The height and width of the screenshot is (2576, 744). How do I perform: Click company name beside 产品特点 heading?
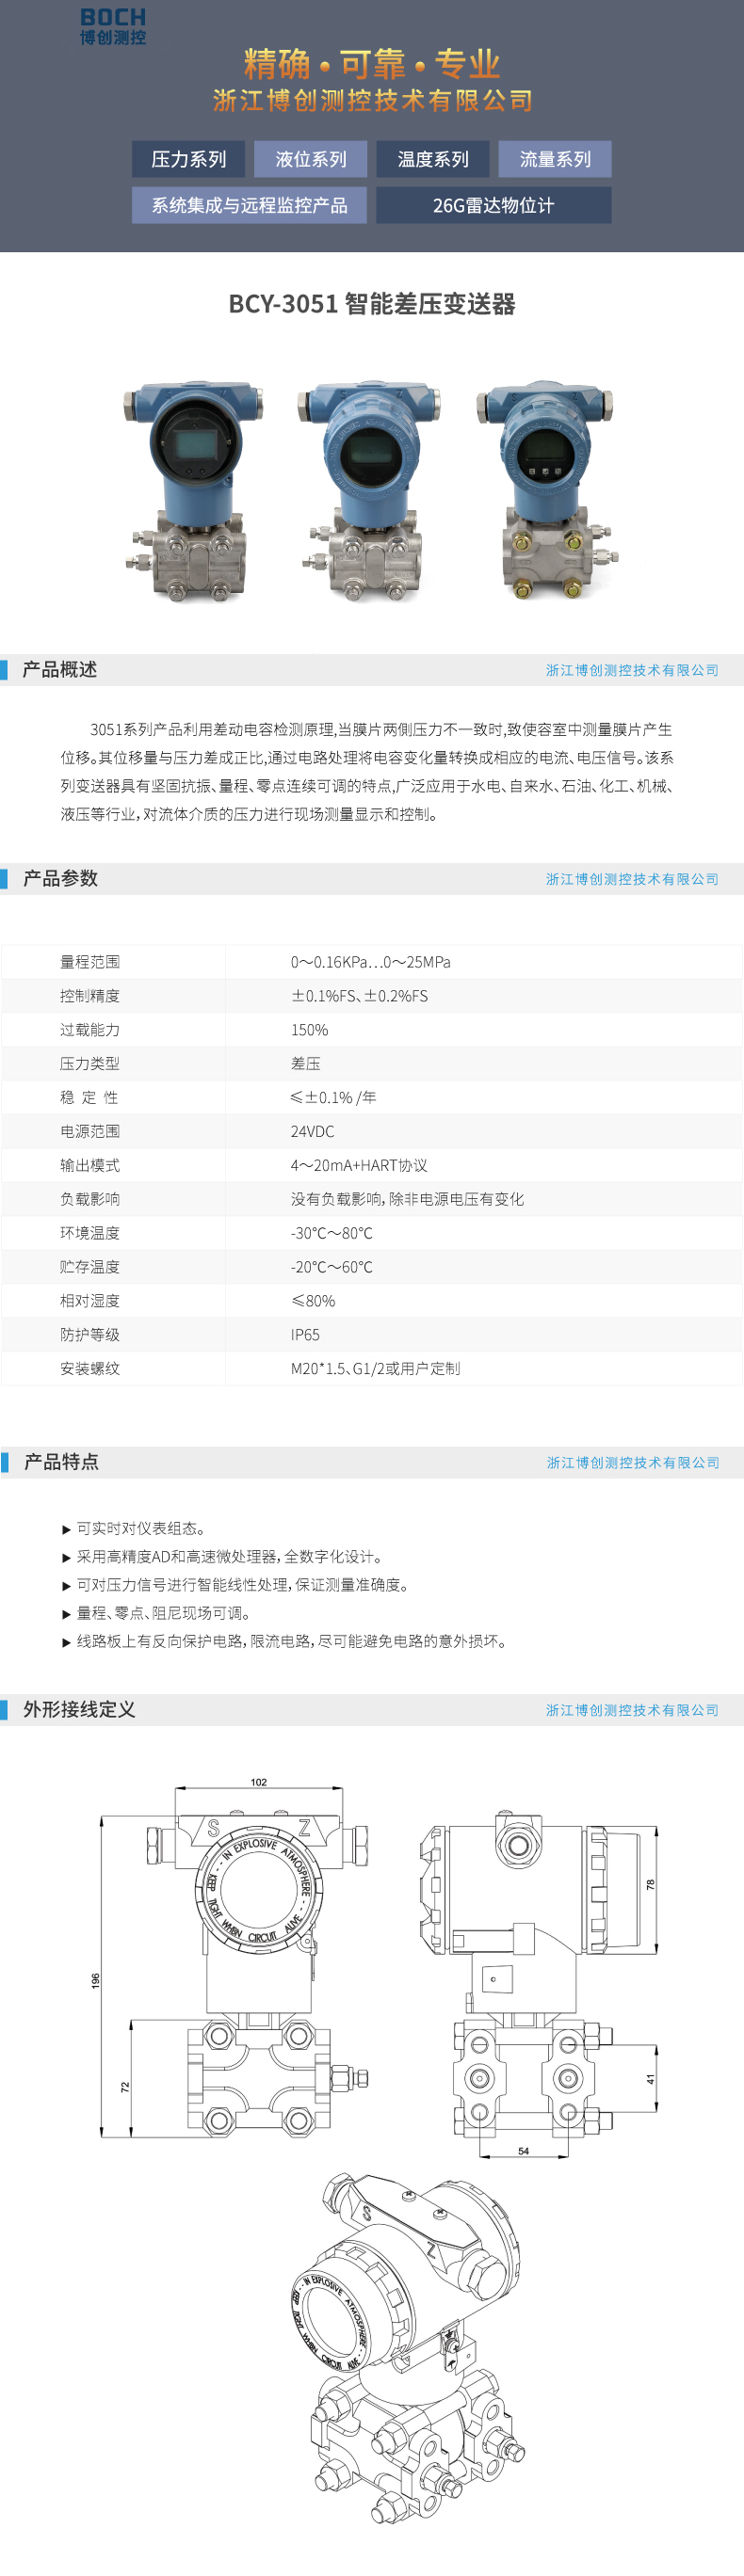point(633,1462)
